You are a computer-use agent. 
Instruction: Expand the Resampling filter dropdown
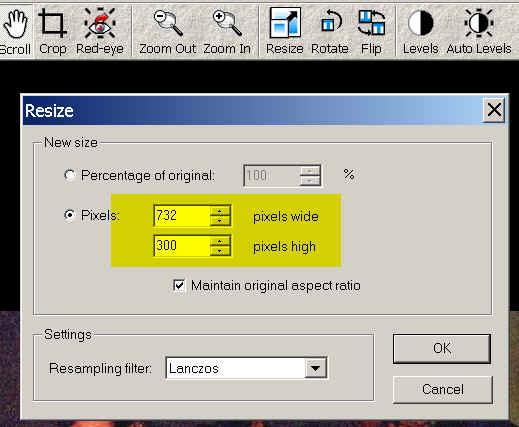pyautogui.click(x=315, y=368)
